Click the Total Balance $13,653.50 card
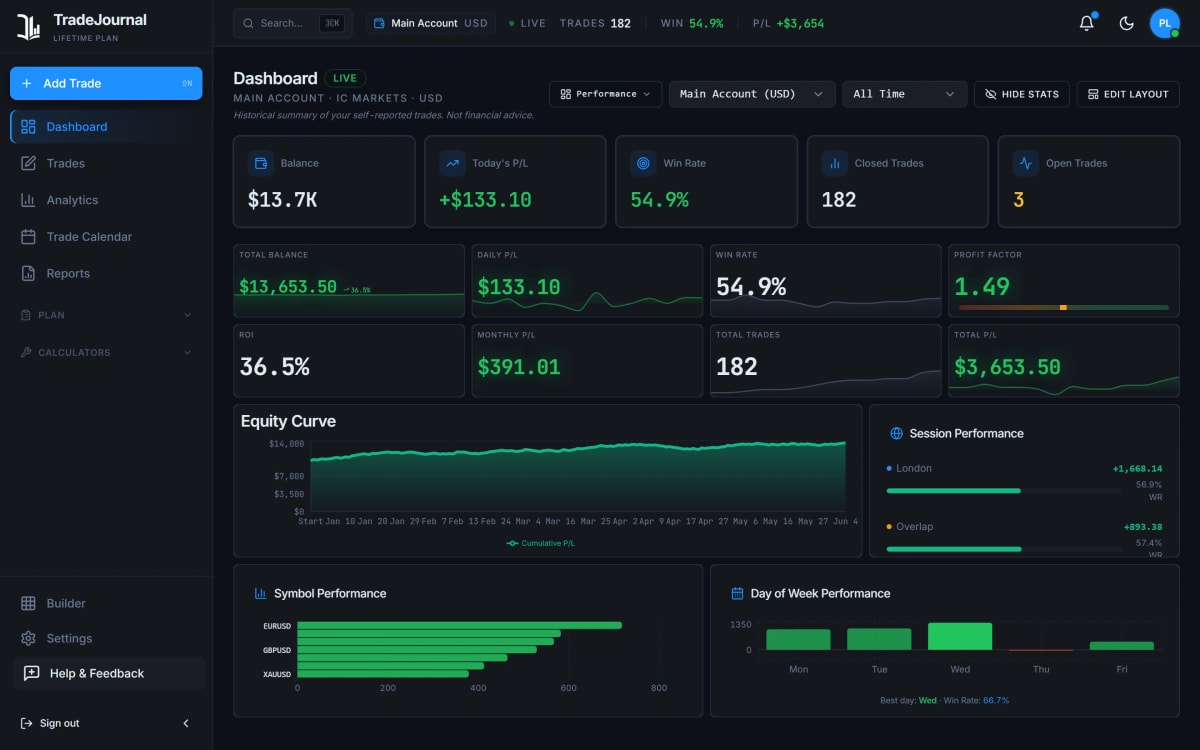The width and height of the screenshot is (1200, 750). [349, 279]
